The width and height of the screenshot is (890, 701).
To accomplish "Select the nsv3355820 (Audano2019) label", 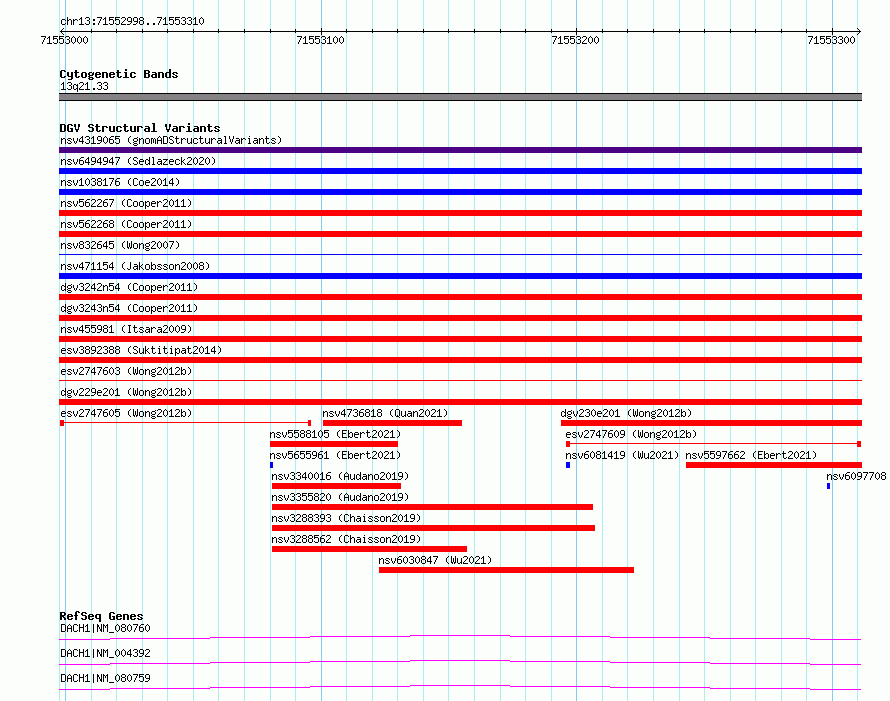I will click(x=340, y=497).
